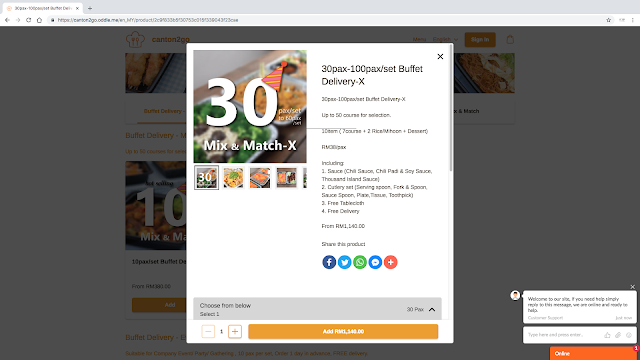Click the site info lock icon

52,20
